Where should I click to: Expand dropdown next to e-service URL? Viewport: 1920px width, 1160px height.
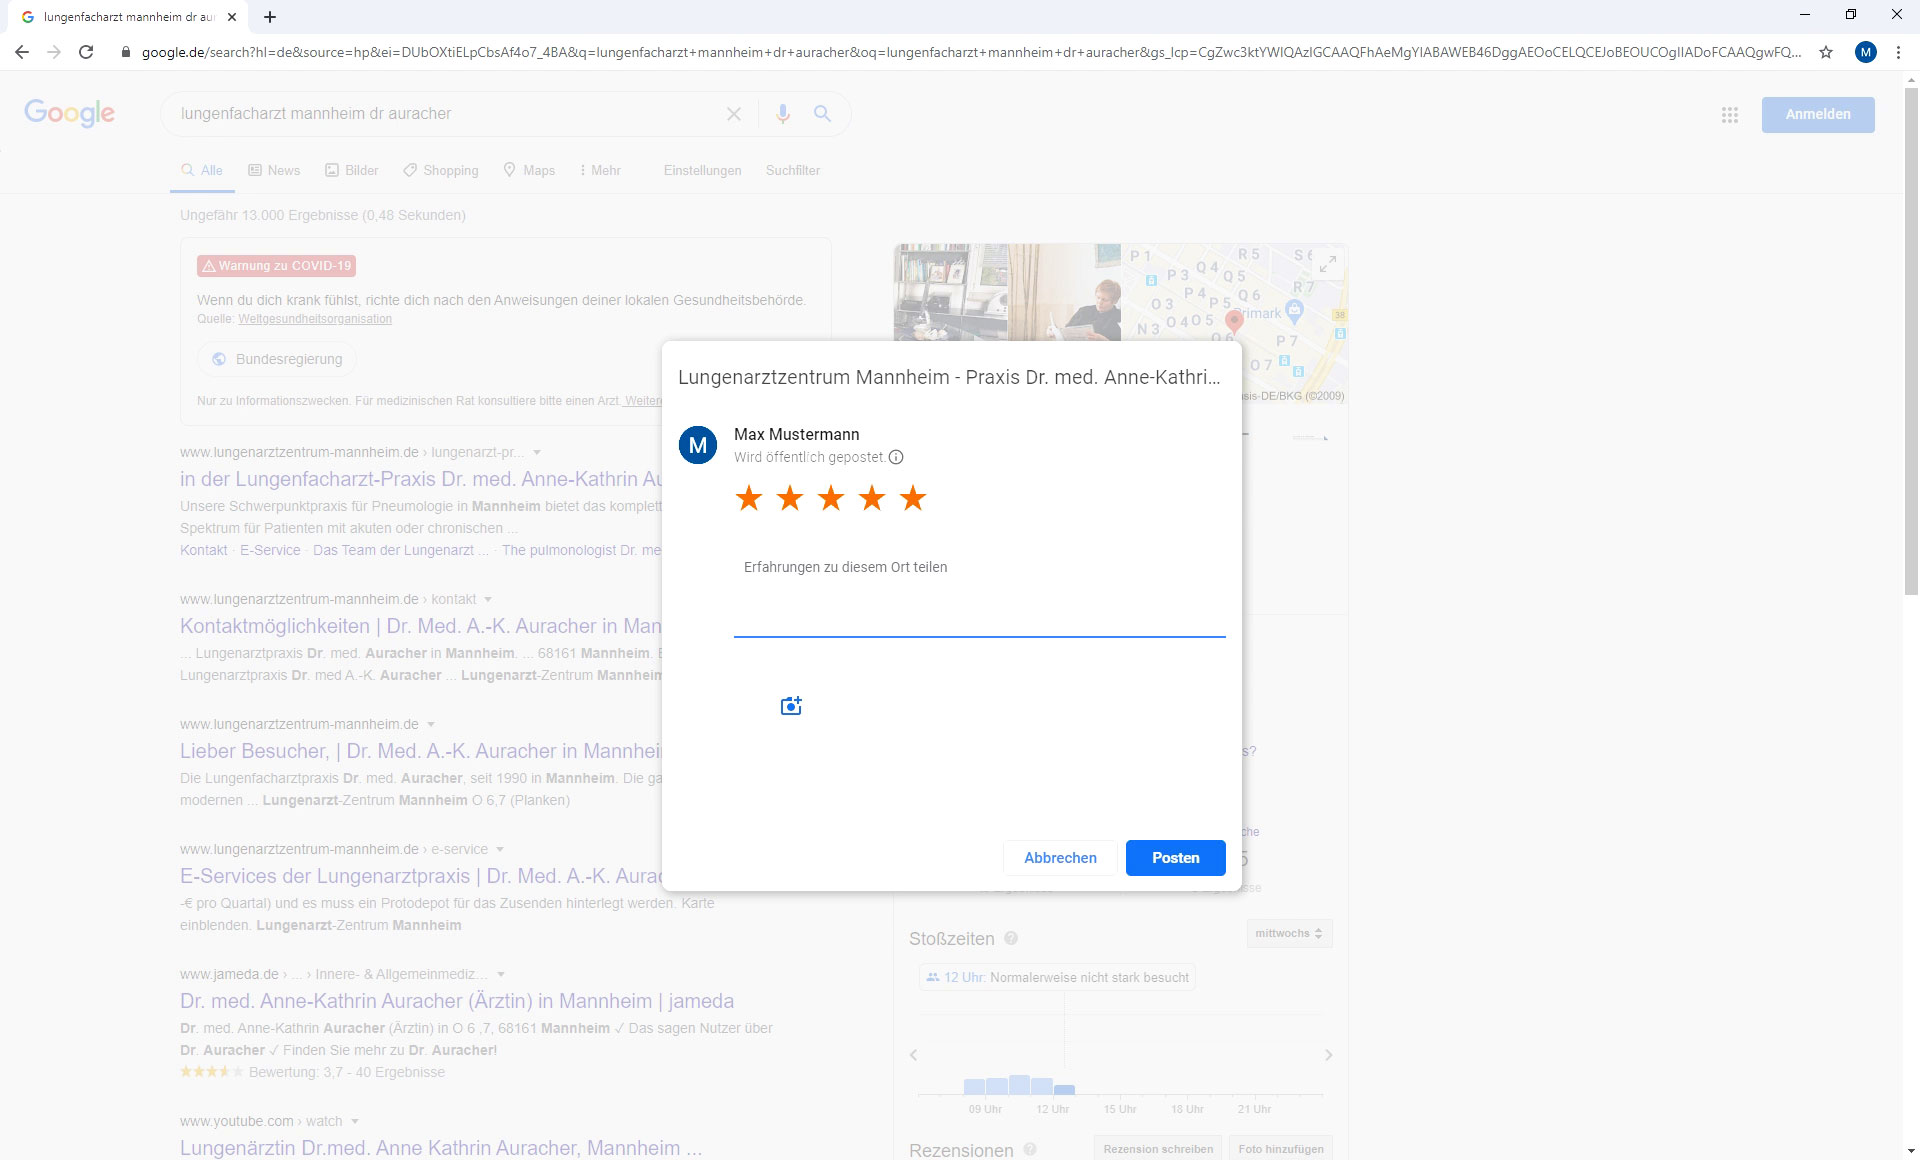pyautogui.click(x=500, y=850)
